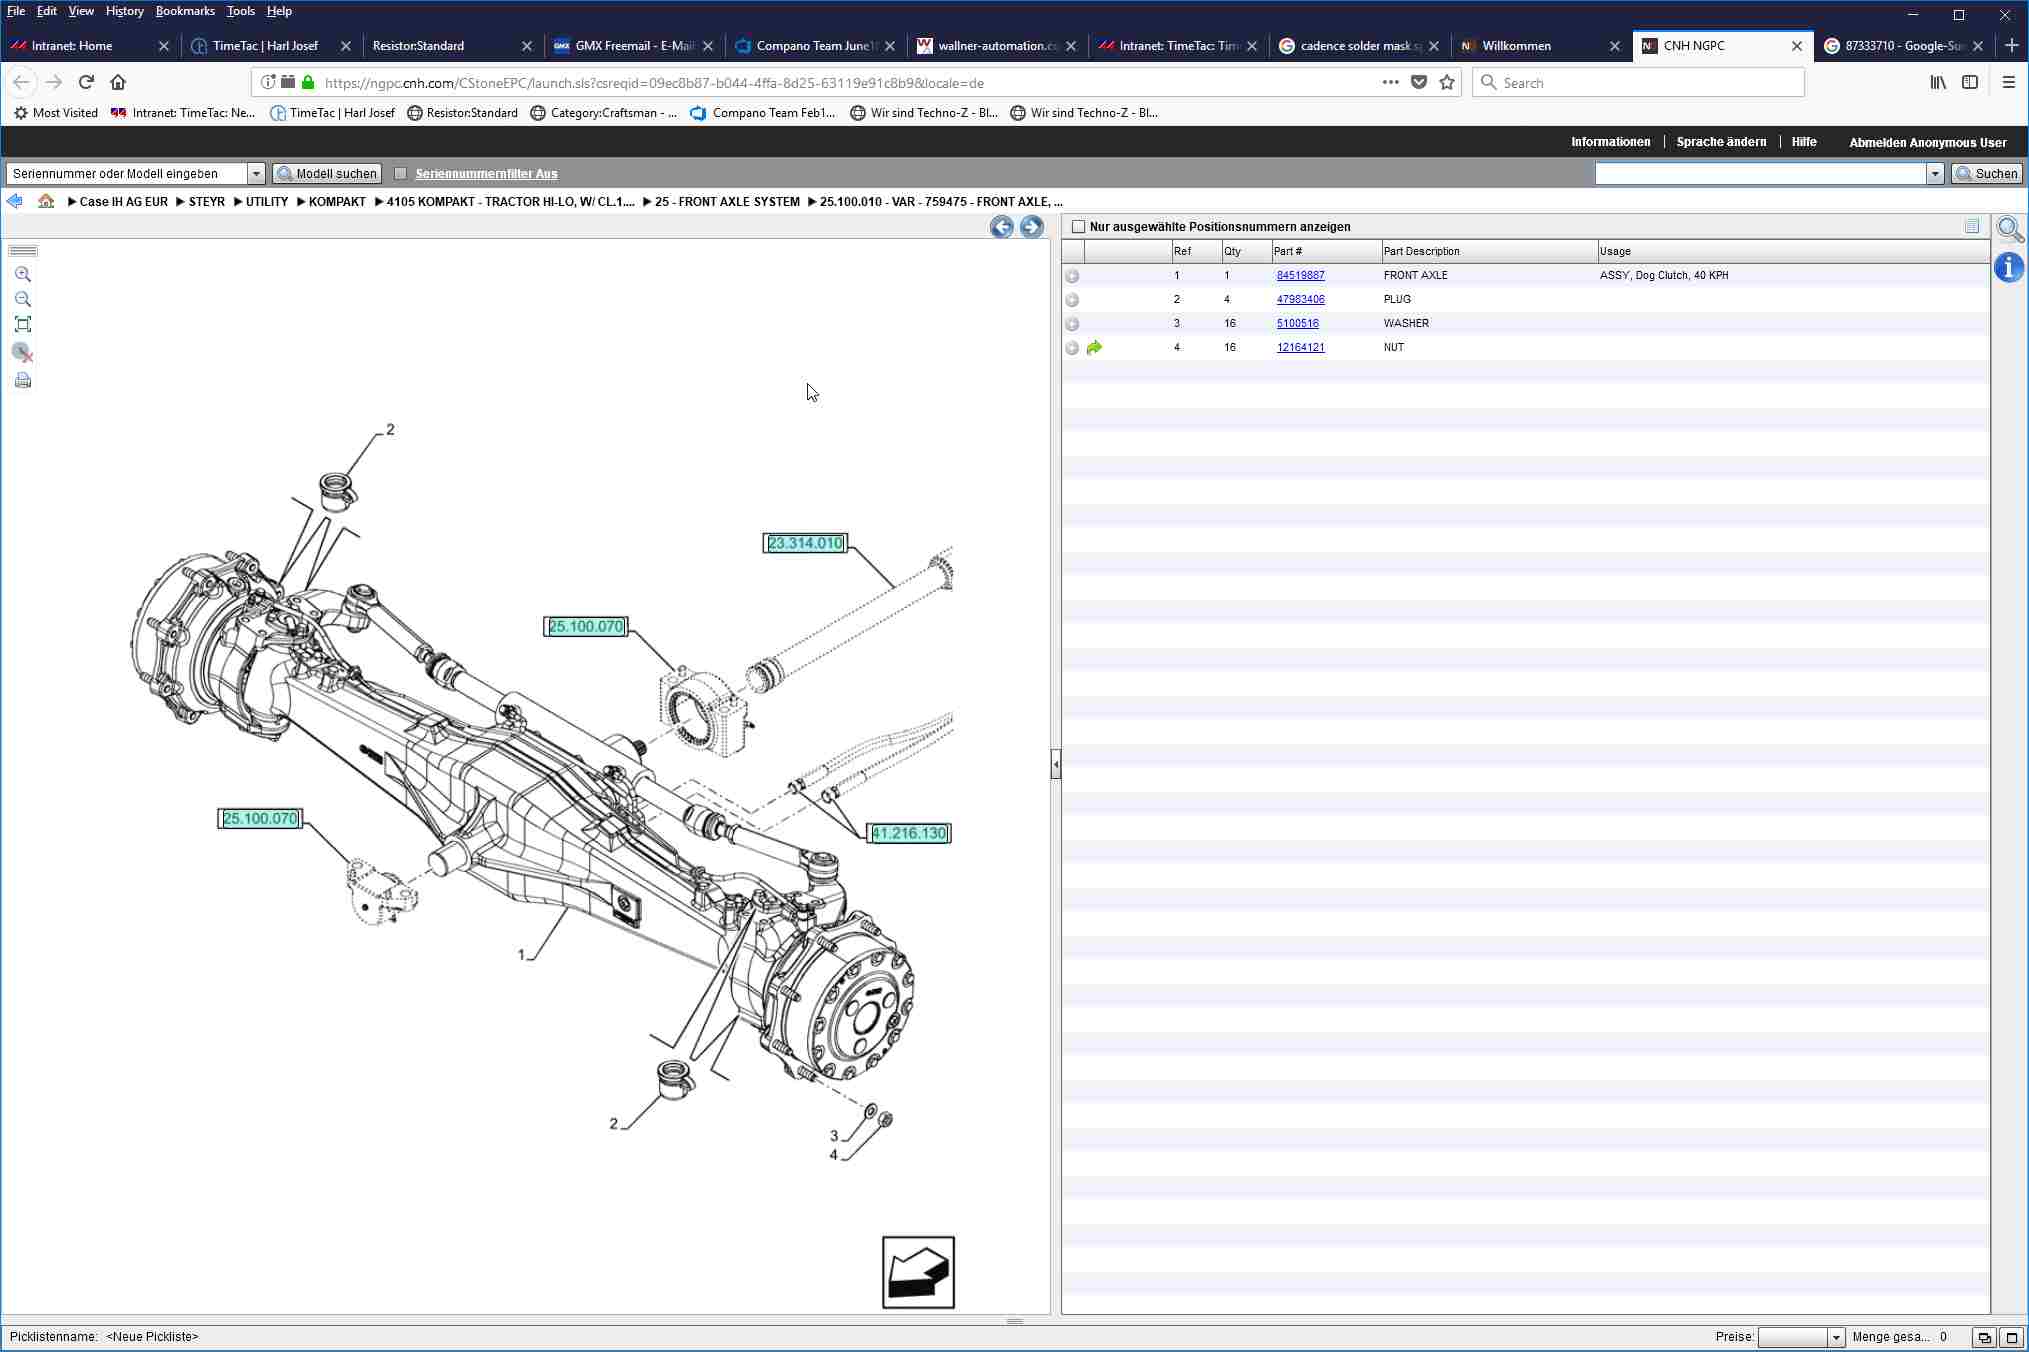This screenshot has width=2029, height=1352.
Task: Click the fit-to-window diagram icon
Action: click(x=23, y=324)
